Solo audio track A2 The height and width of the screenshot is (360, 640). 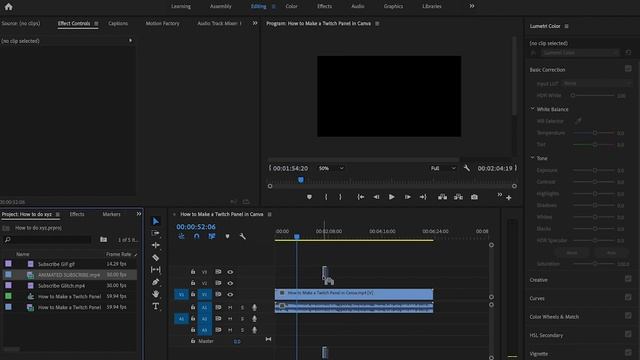[242, 319]
